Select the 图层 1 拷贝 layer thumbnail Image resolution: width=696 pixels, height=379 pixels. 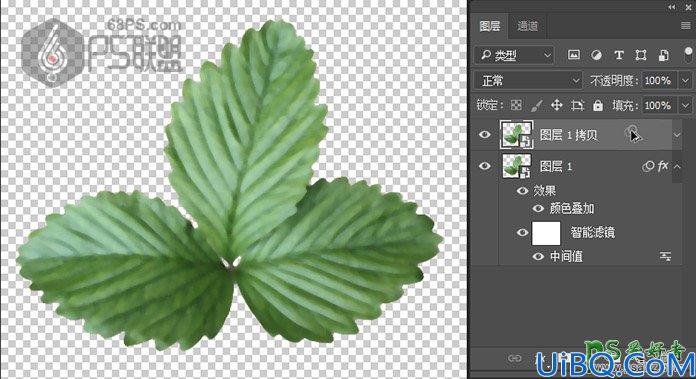517,134
